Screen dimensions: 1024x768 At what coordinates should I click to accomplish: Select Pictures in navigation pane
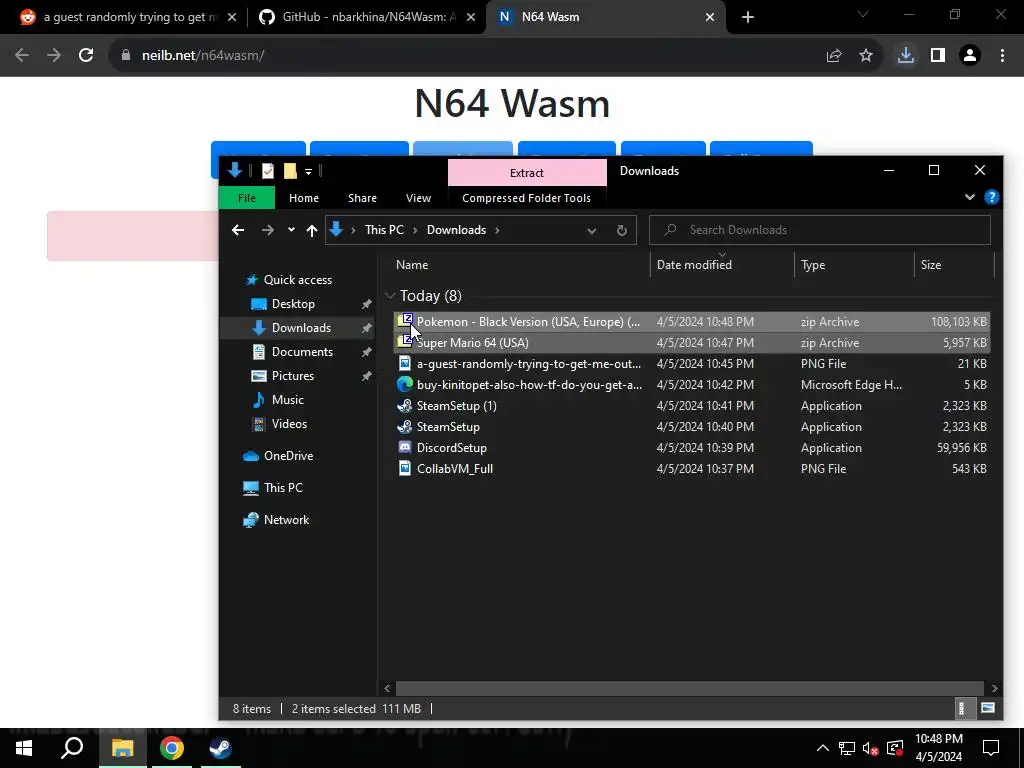(x=293, y=376)
